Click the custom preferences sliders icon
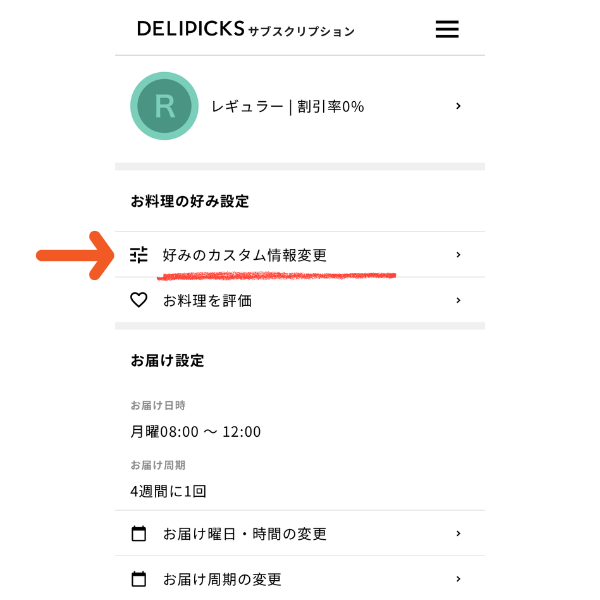600x600 pixels. 139,255
